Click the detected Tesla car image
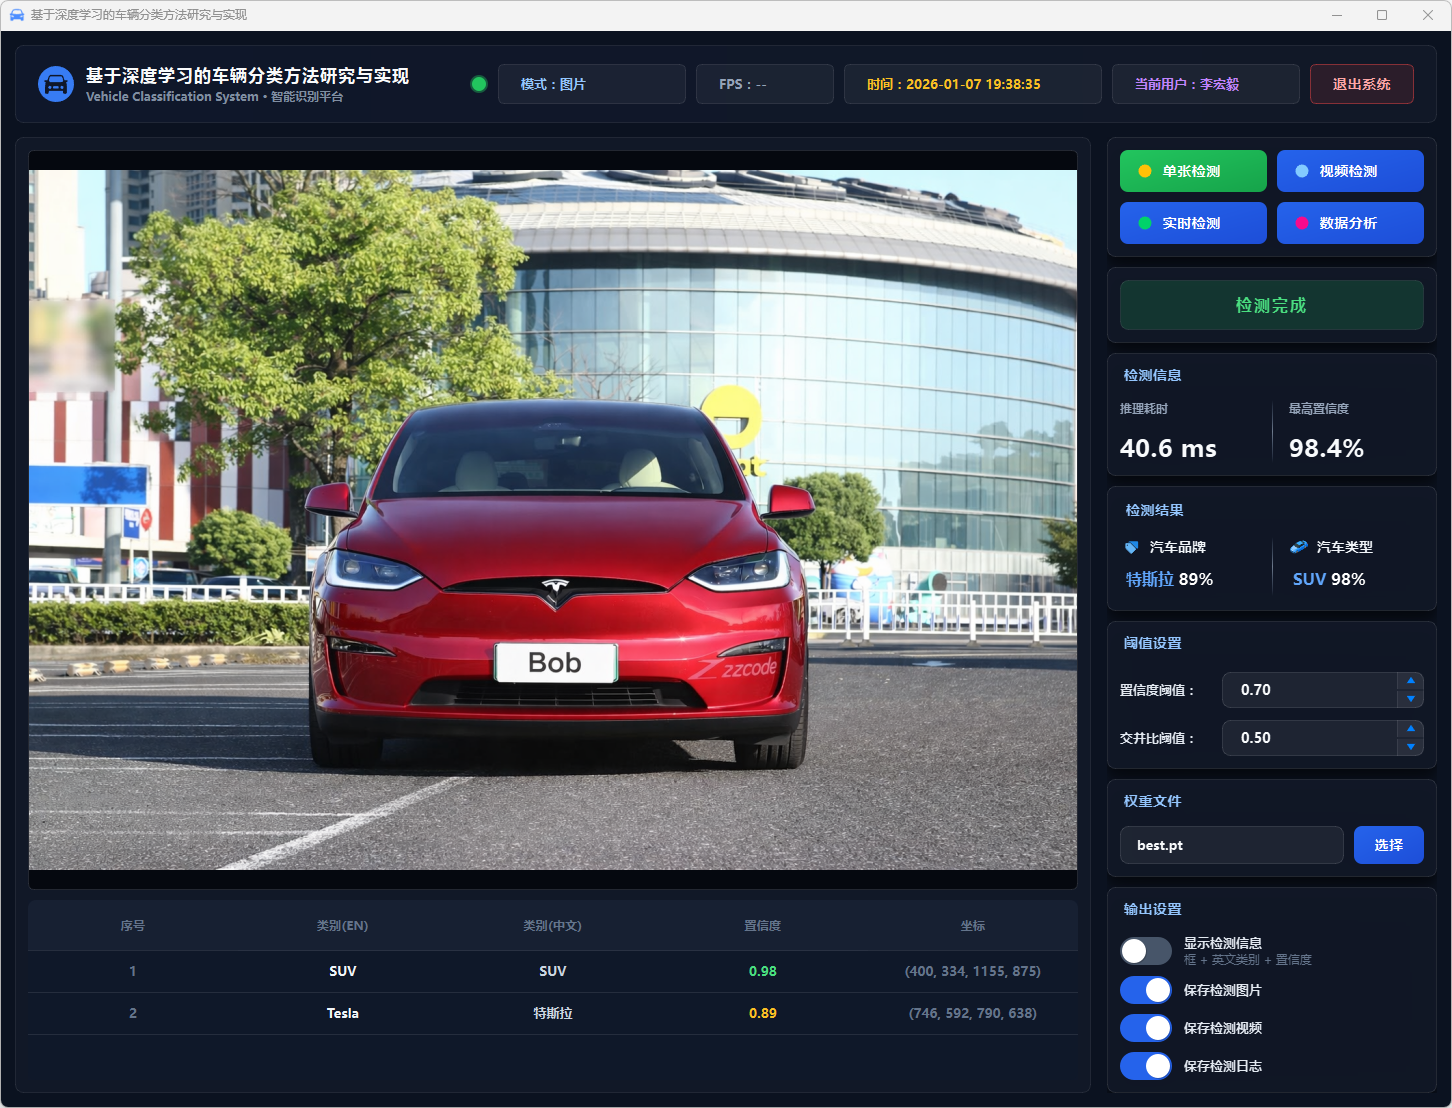 pos(553,520)
